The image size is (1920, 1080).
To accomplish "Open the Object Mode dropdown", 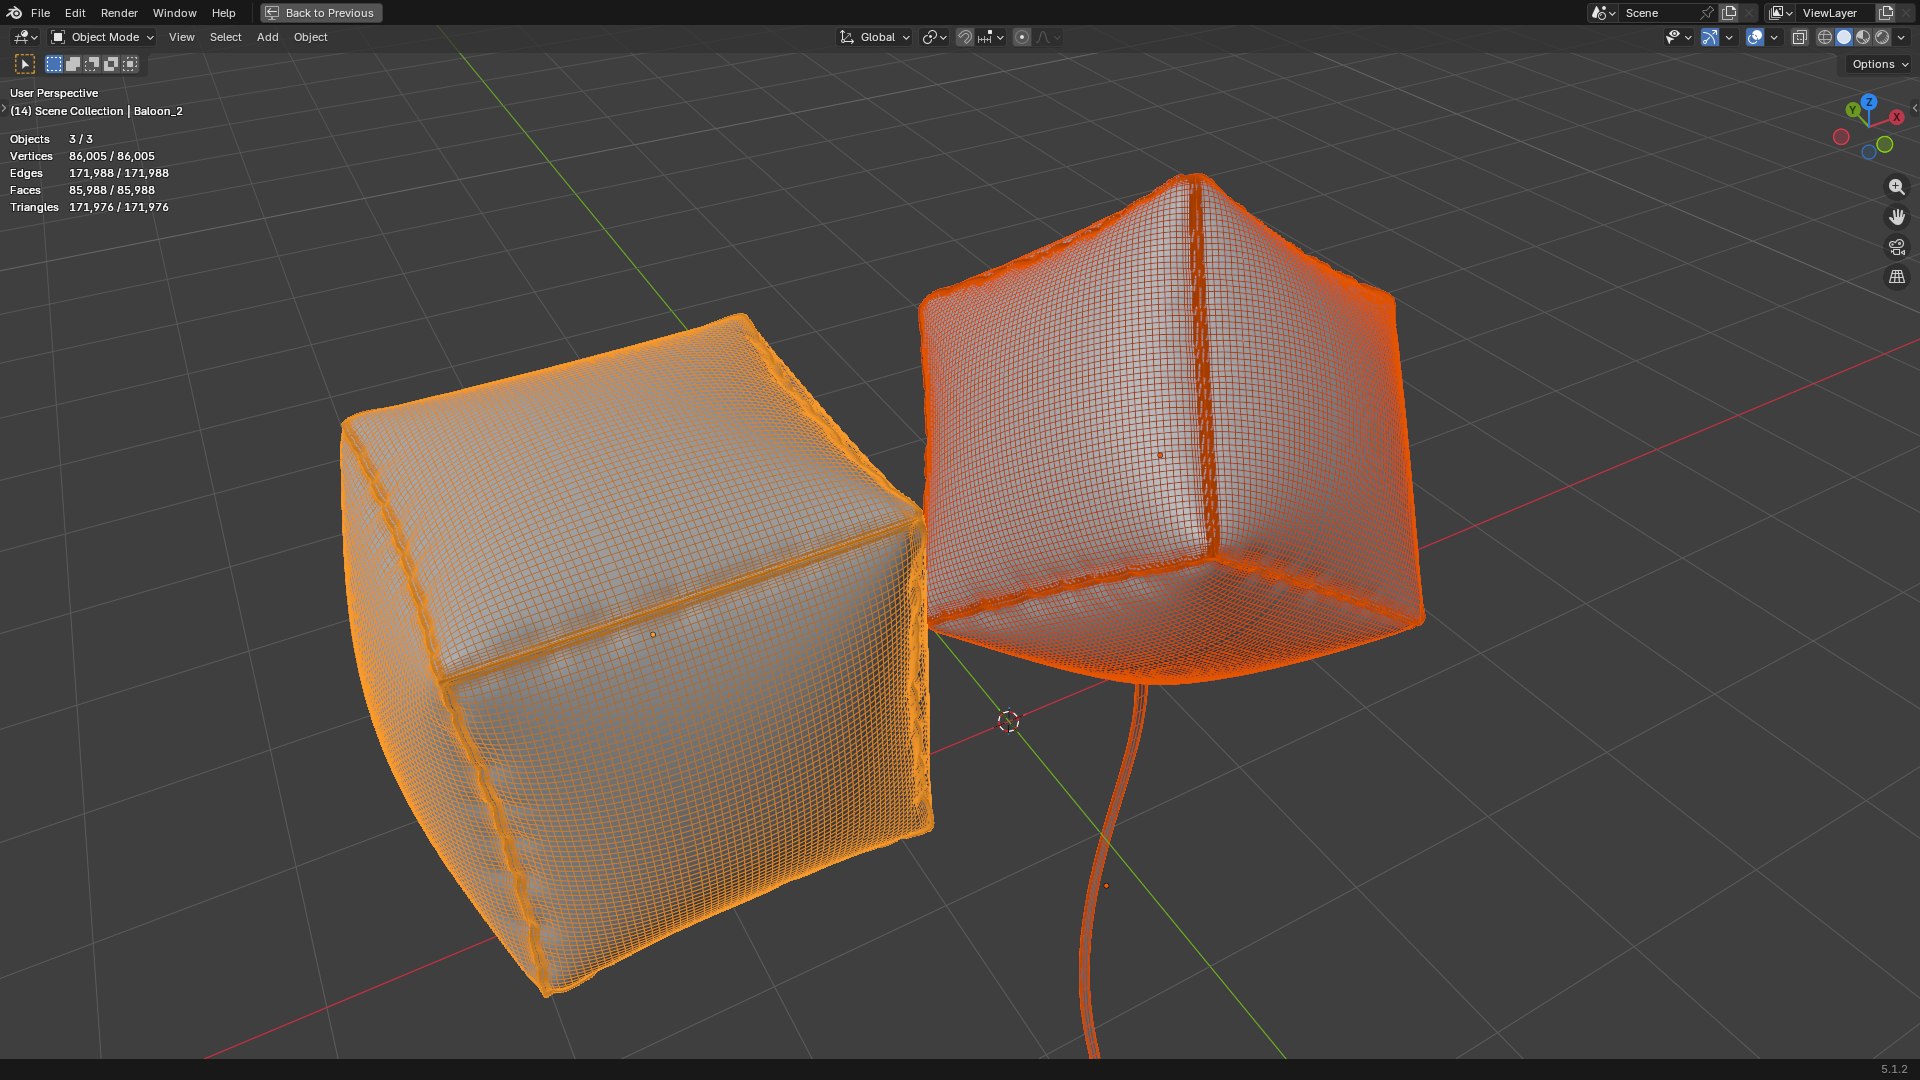I will click(x=102, y=37).
